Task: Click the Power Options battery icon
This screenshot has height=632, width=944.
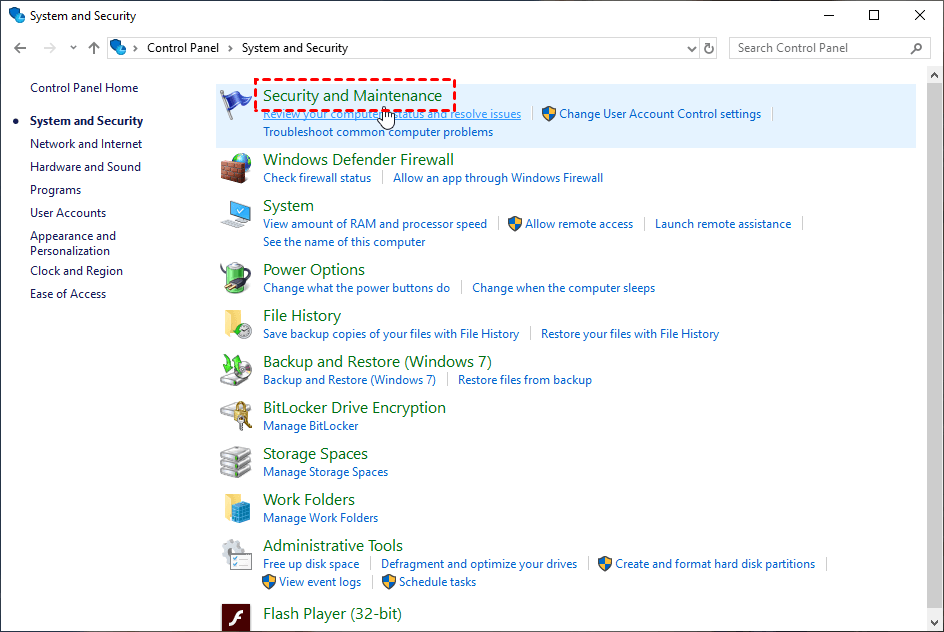Action: 235,278
